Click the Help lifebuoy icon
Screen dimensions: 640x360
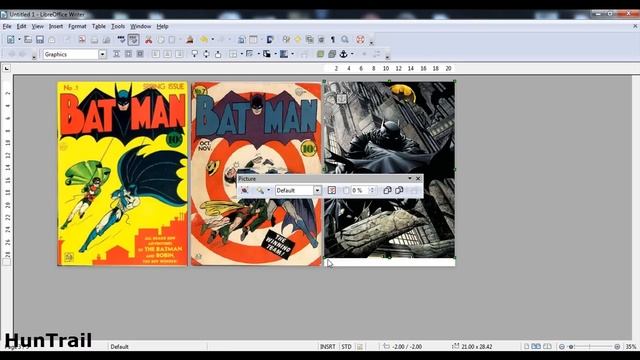360,40
